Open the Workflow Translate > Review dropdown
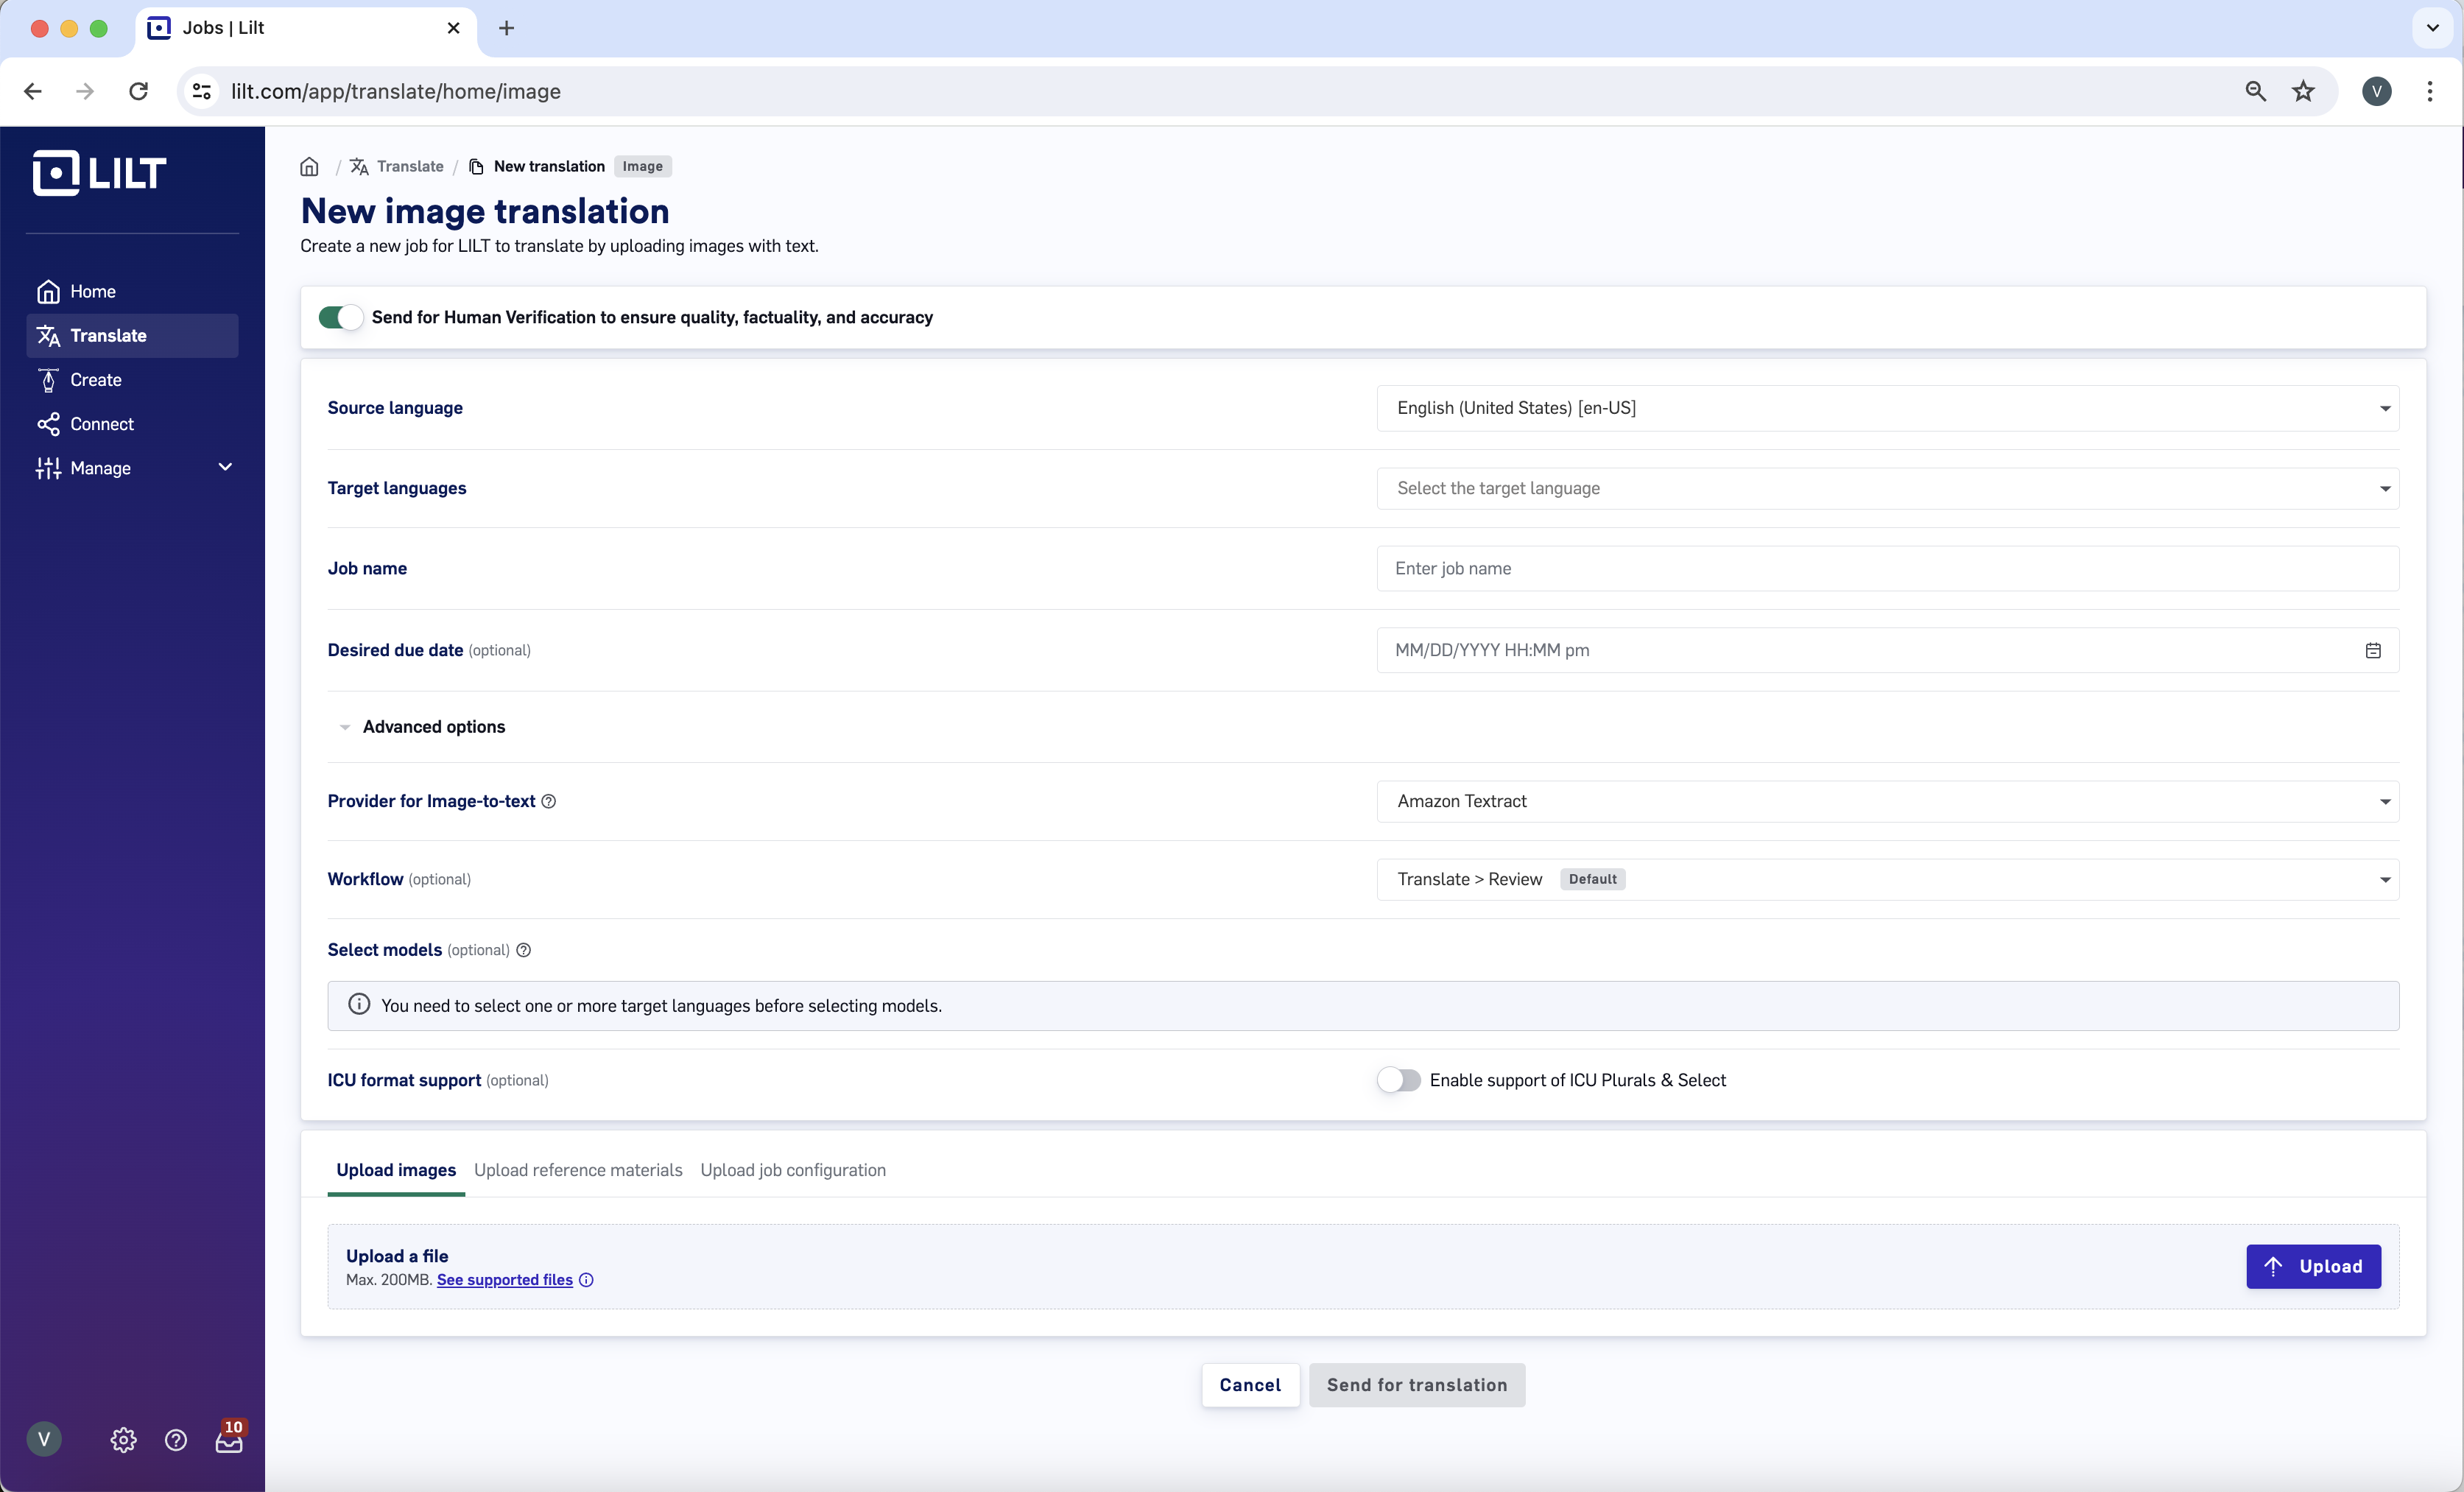The height and width of the screenshot is (1492, 2464). point(1887,879)
